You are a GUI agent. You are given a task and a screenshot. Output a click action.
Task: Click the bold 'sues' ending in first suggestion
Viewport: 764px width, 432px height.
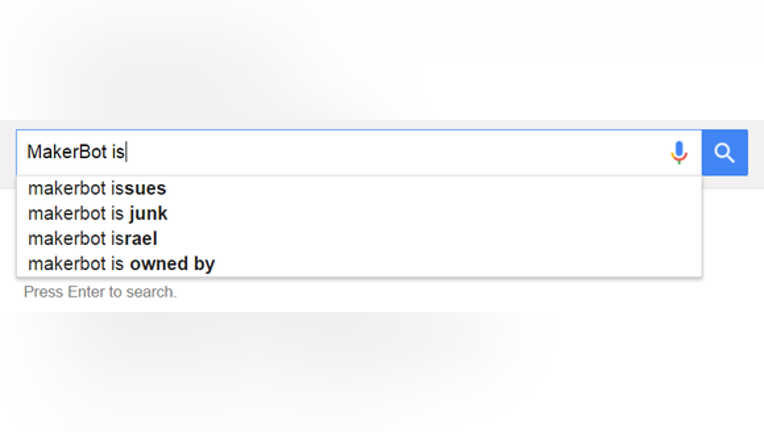145,188
